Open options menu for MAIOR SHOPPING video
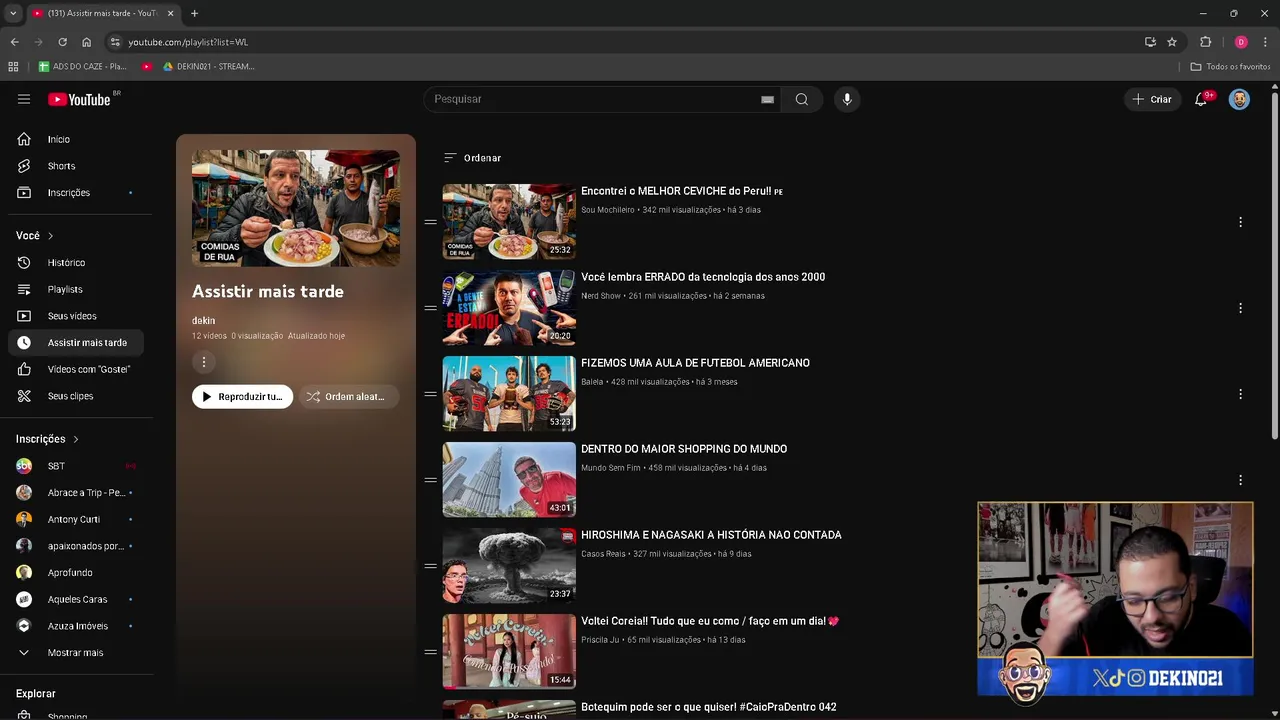Viewport: 1280px width, 720px height. [x=1240, y=480]
